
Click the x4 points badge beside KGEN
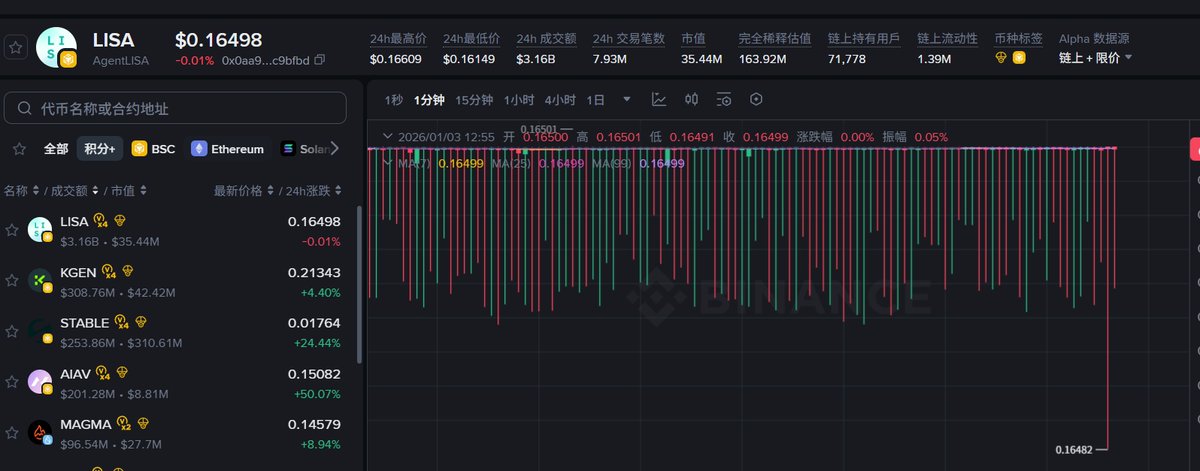pyautogui.click(x=109, y=272)
